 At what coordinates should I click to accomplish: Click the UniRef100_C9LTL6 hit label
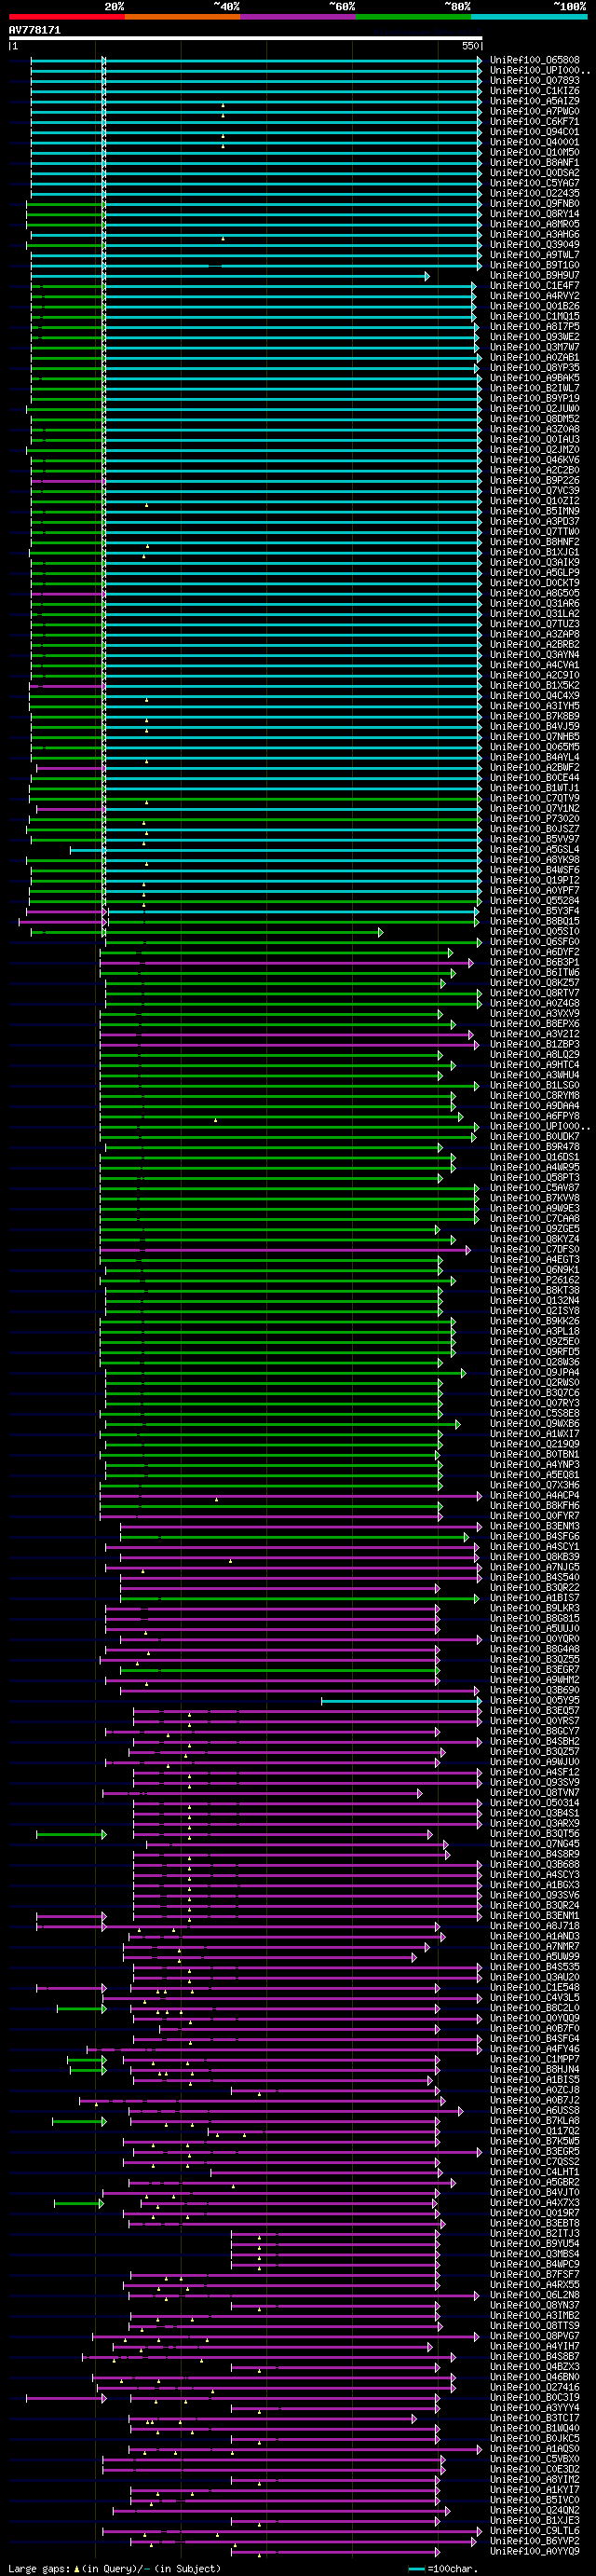click(534, 2530)
